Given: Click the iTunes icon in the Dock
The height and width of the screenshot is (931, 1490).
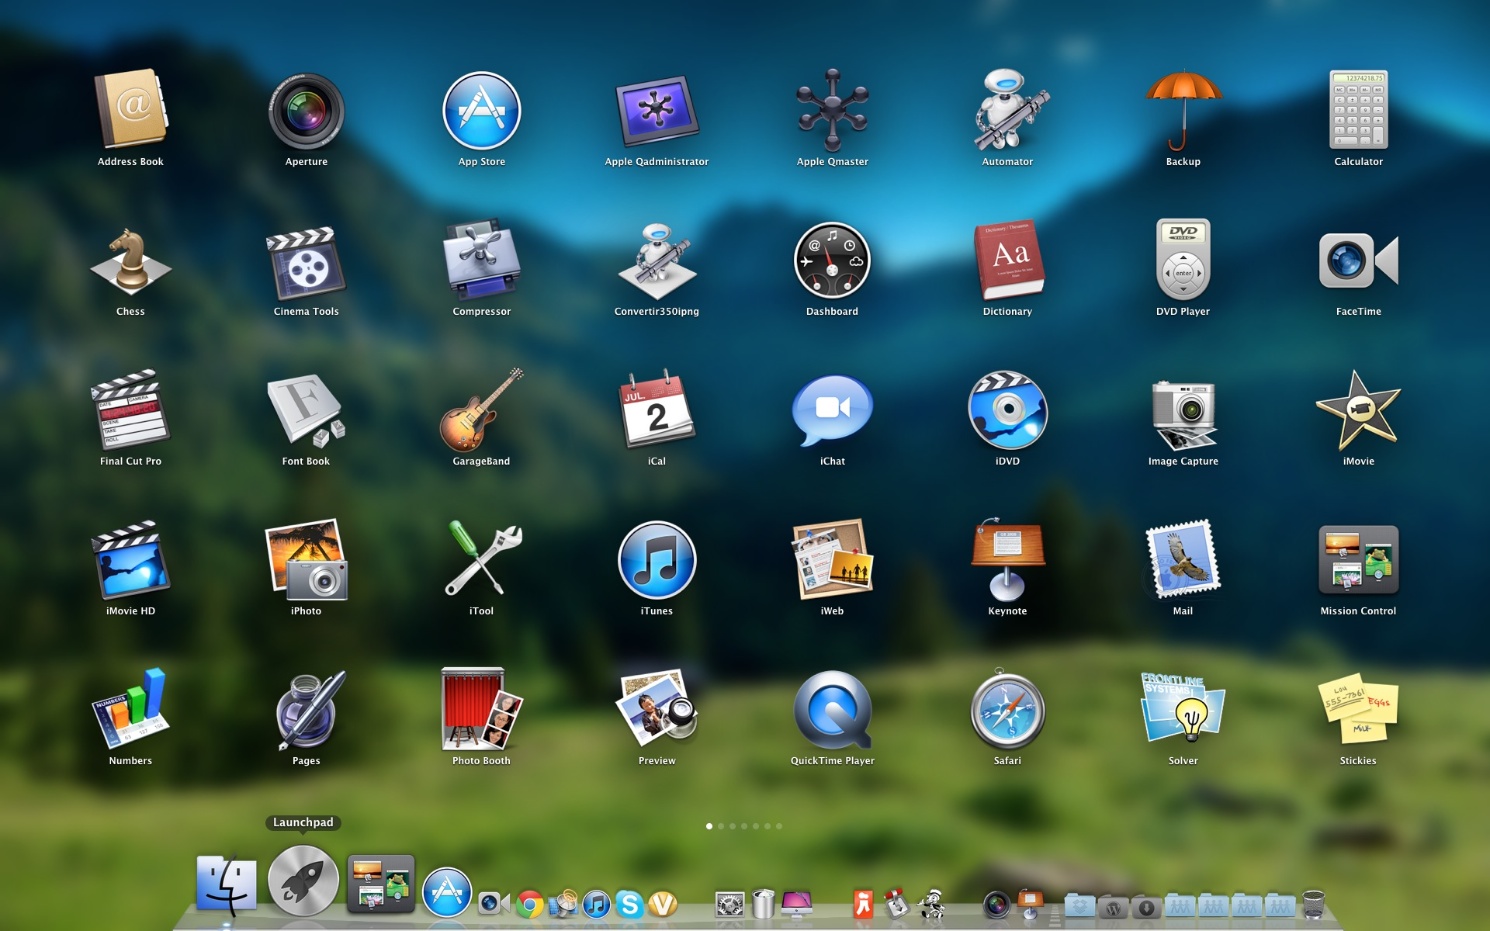Looking at the screenshot, I should coord(596,904).
